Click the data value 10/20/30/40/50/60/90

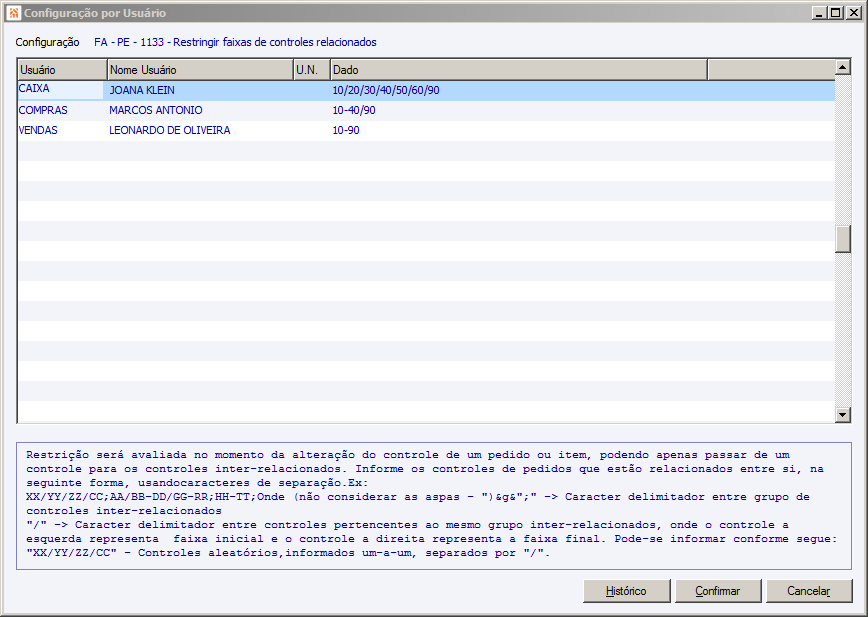click(386, 90)
